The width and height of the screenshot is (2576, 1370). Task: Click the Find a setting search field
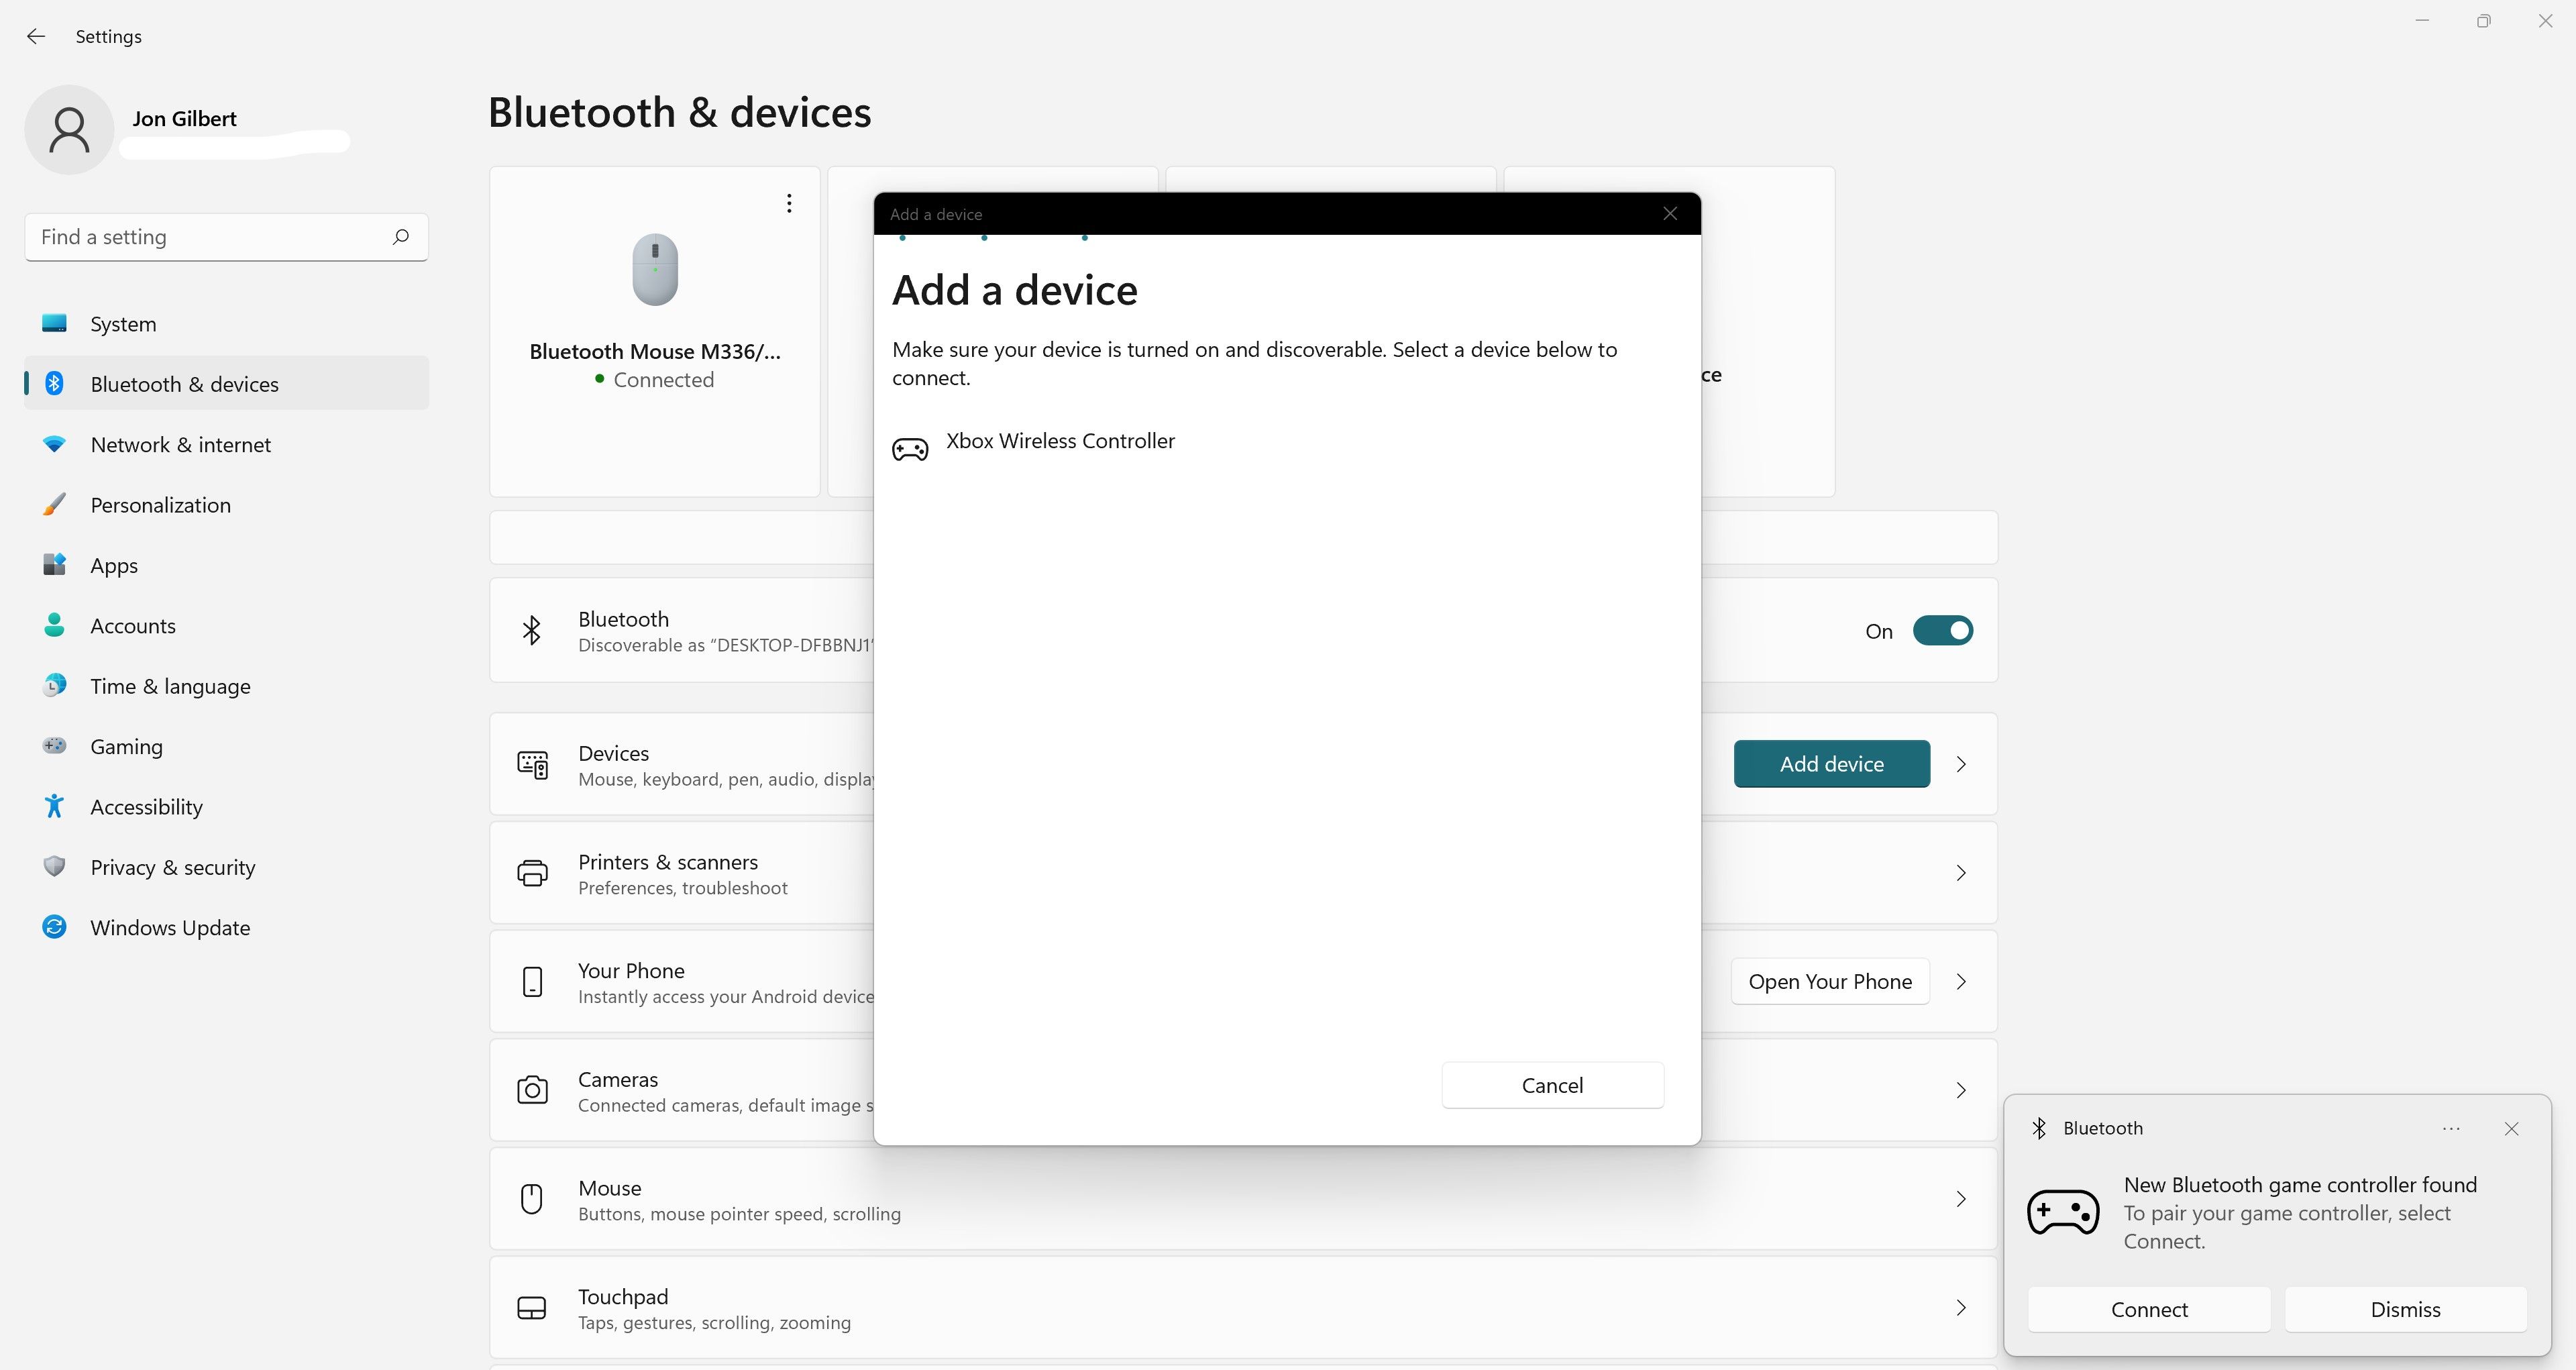pos(210,237)
